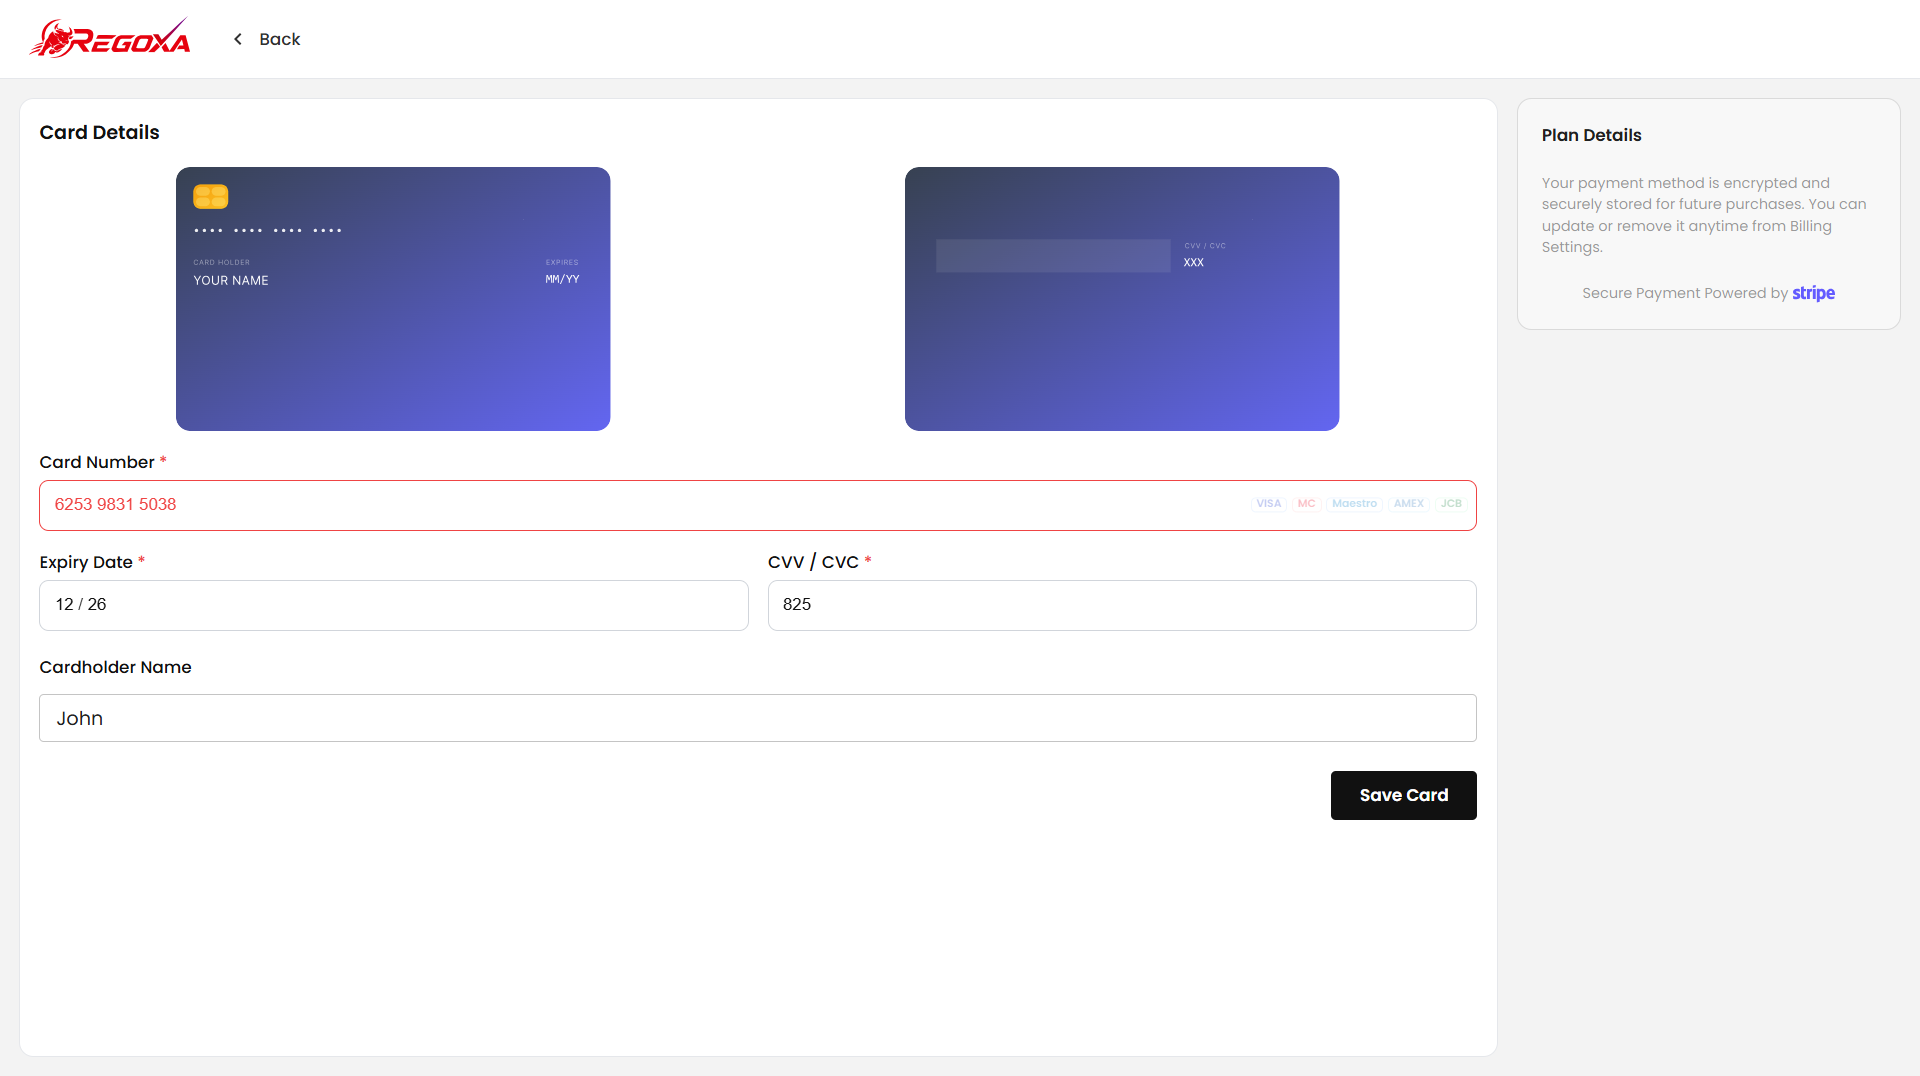Save the card with Save Card button
Viewport: 1920px width, 1076px height.
(1403, 795)
